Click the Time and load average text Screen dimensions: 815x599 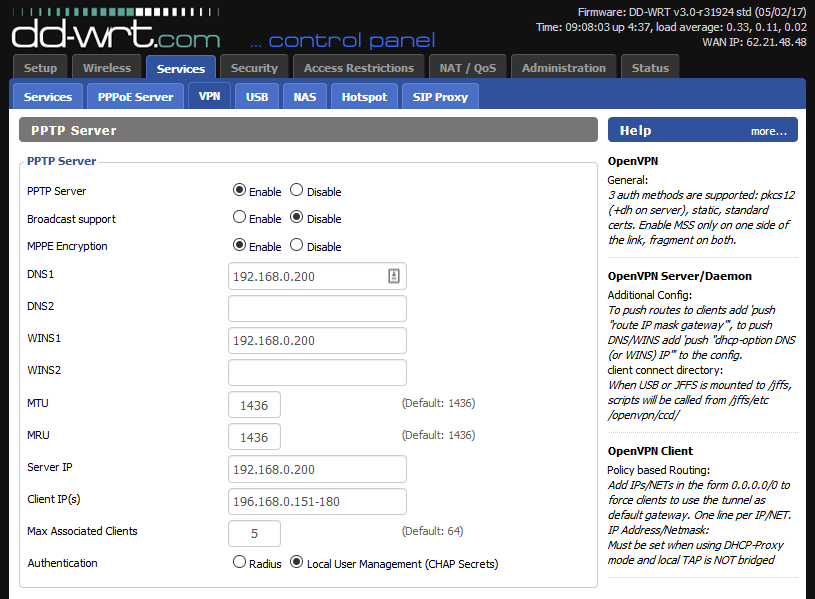point(671,27)
